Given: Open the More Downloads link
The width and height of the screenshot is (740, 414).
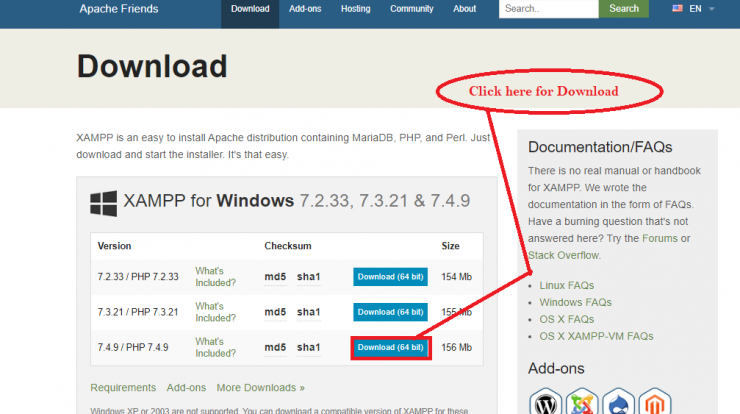Looking at the screenshot, I should [x=261, y=388].
